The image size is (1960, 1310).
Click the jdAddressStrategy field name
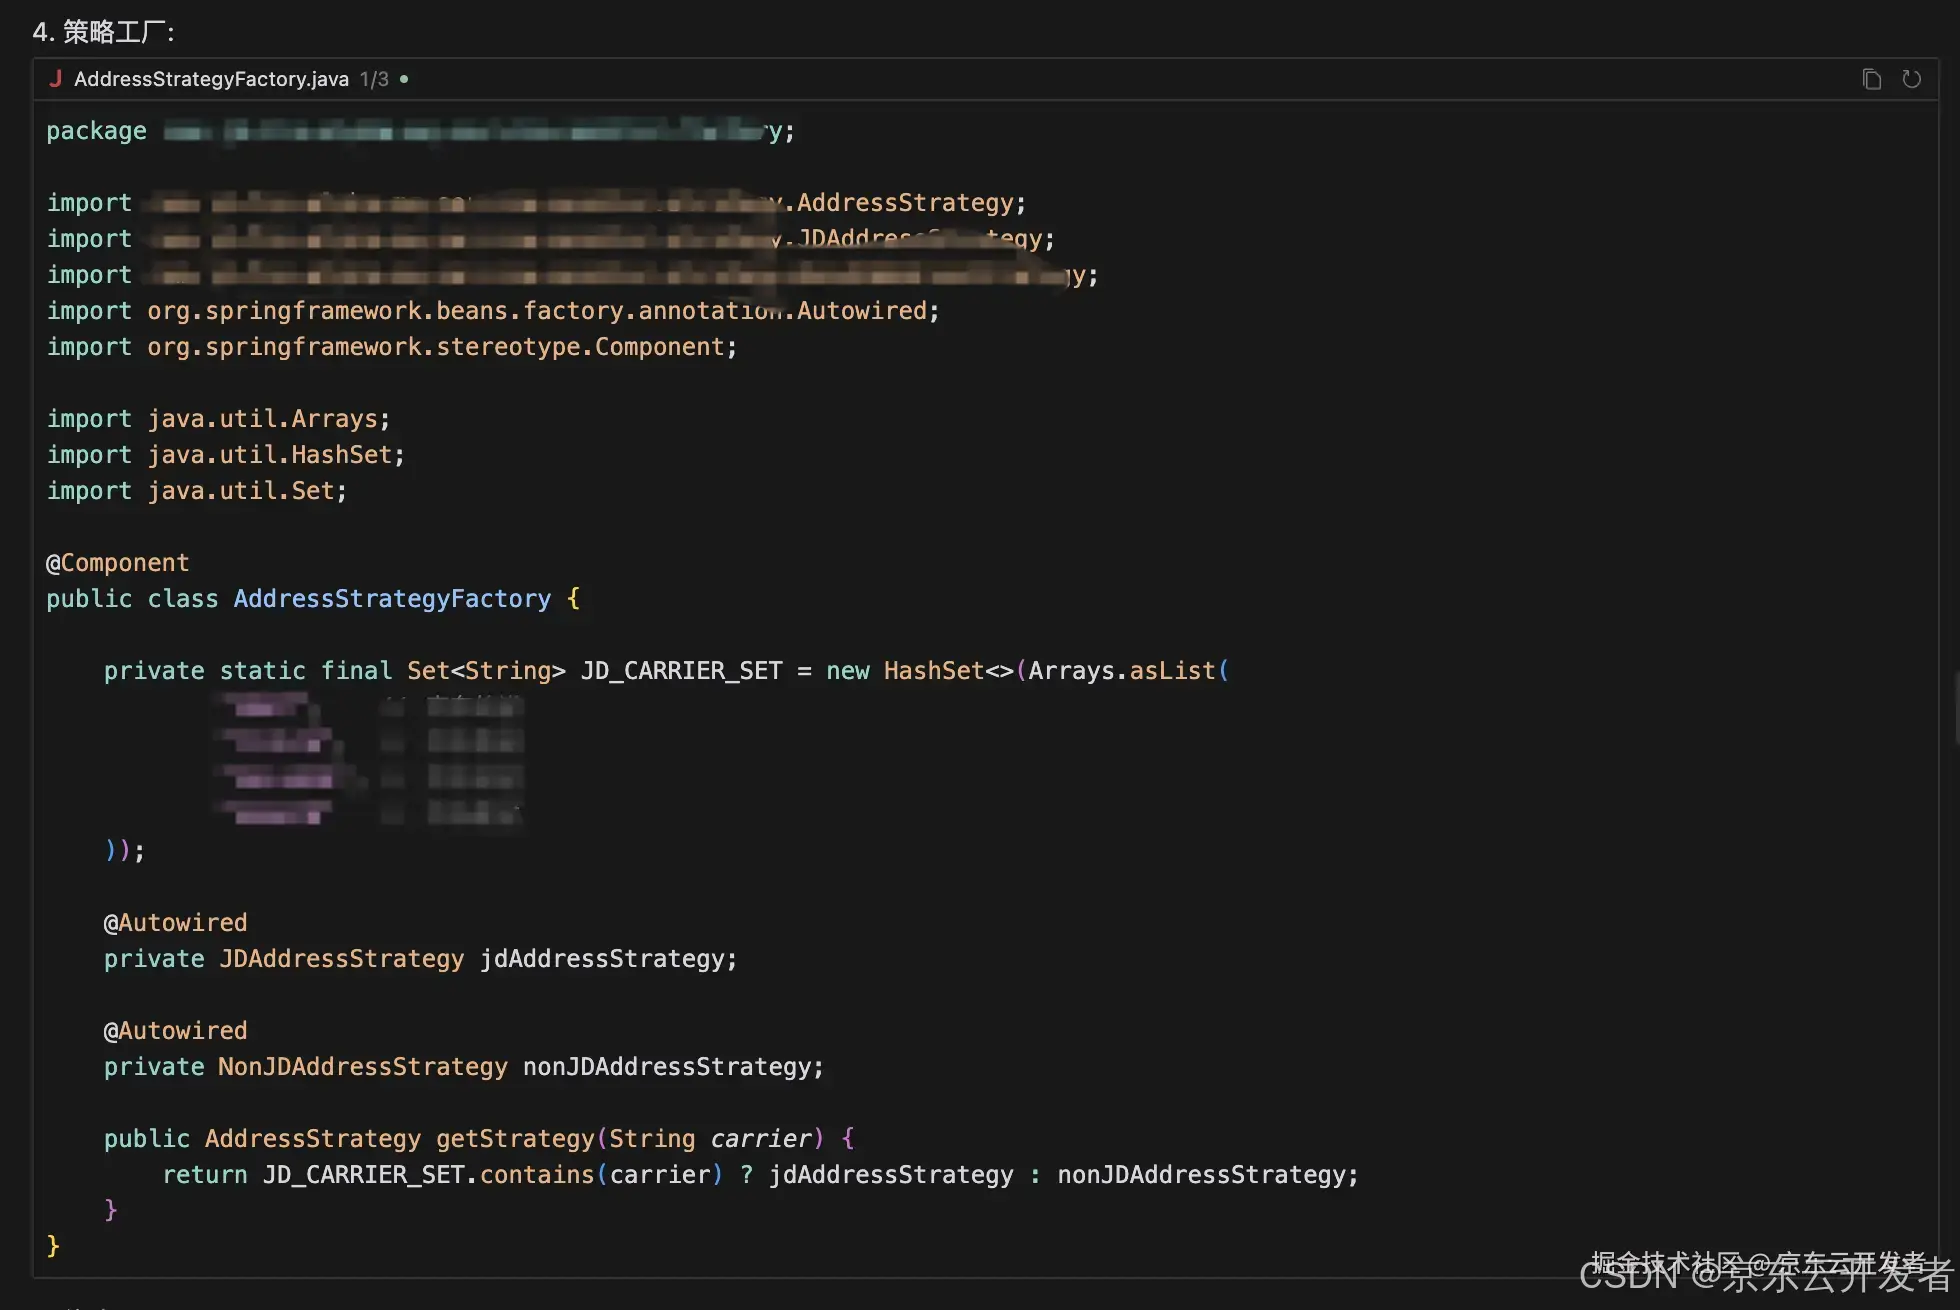602,959
